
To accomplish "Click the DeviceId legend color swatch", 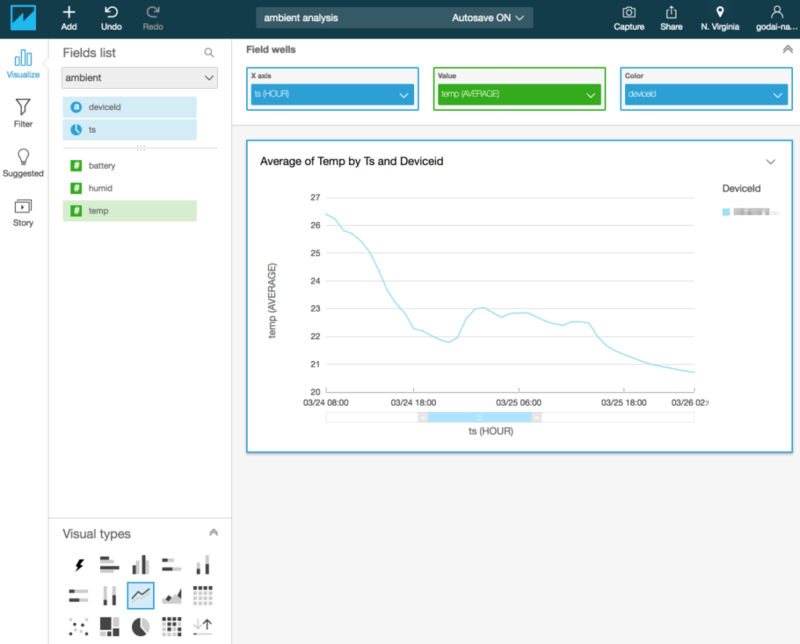I will point(726,212).
